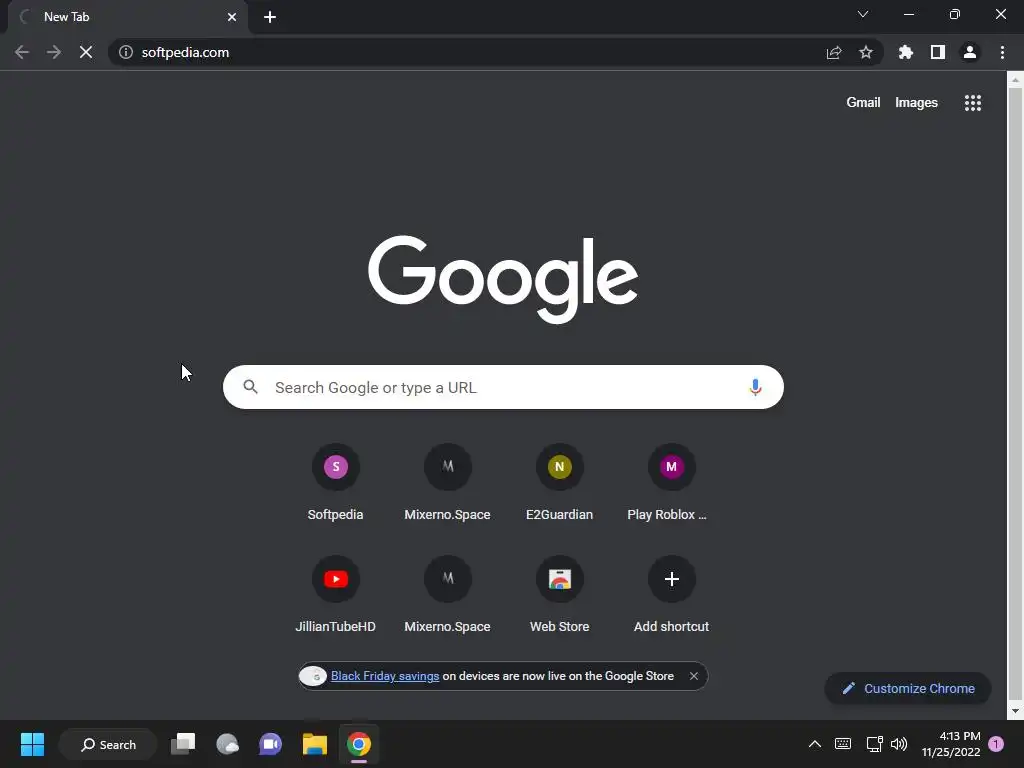Screen dimensions: 1024x768
Task: Show hidden system tray icons
Action: click(814, 744)
